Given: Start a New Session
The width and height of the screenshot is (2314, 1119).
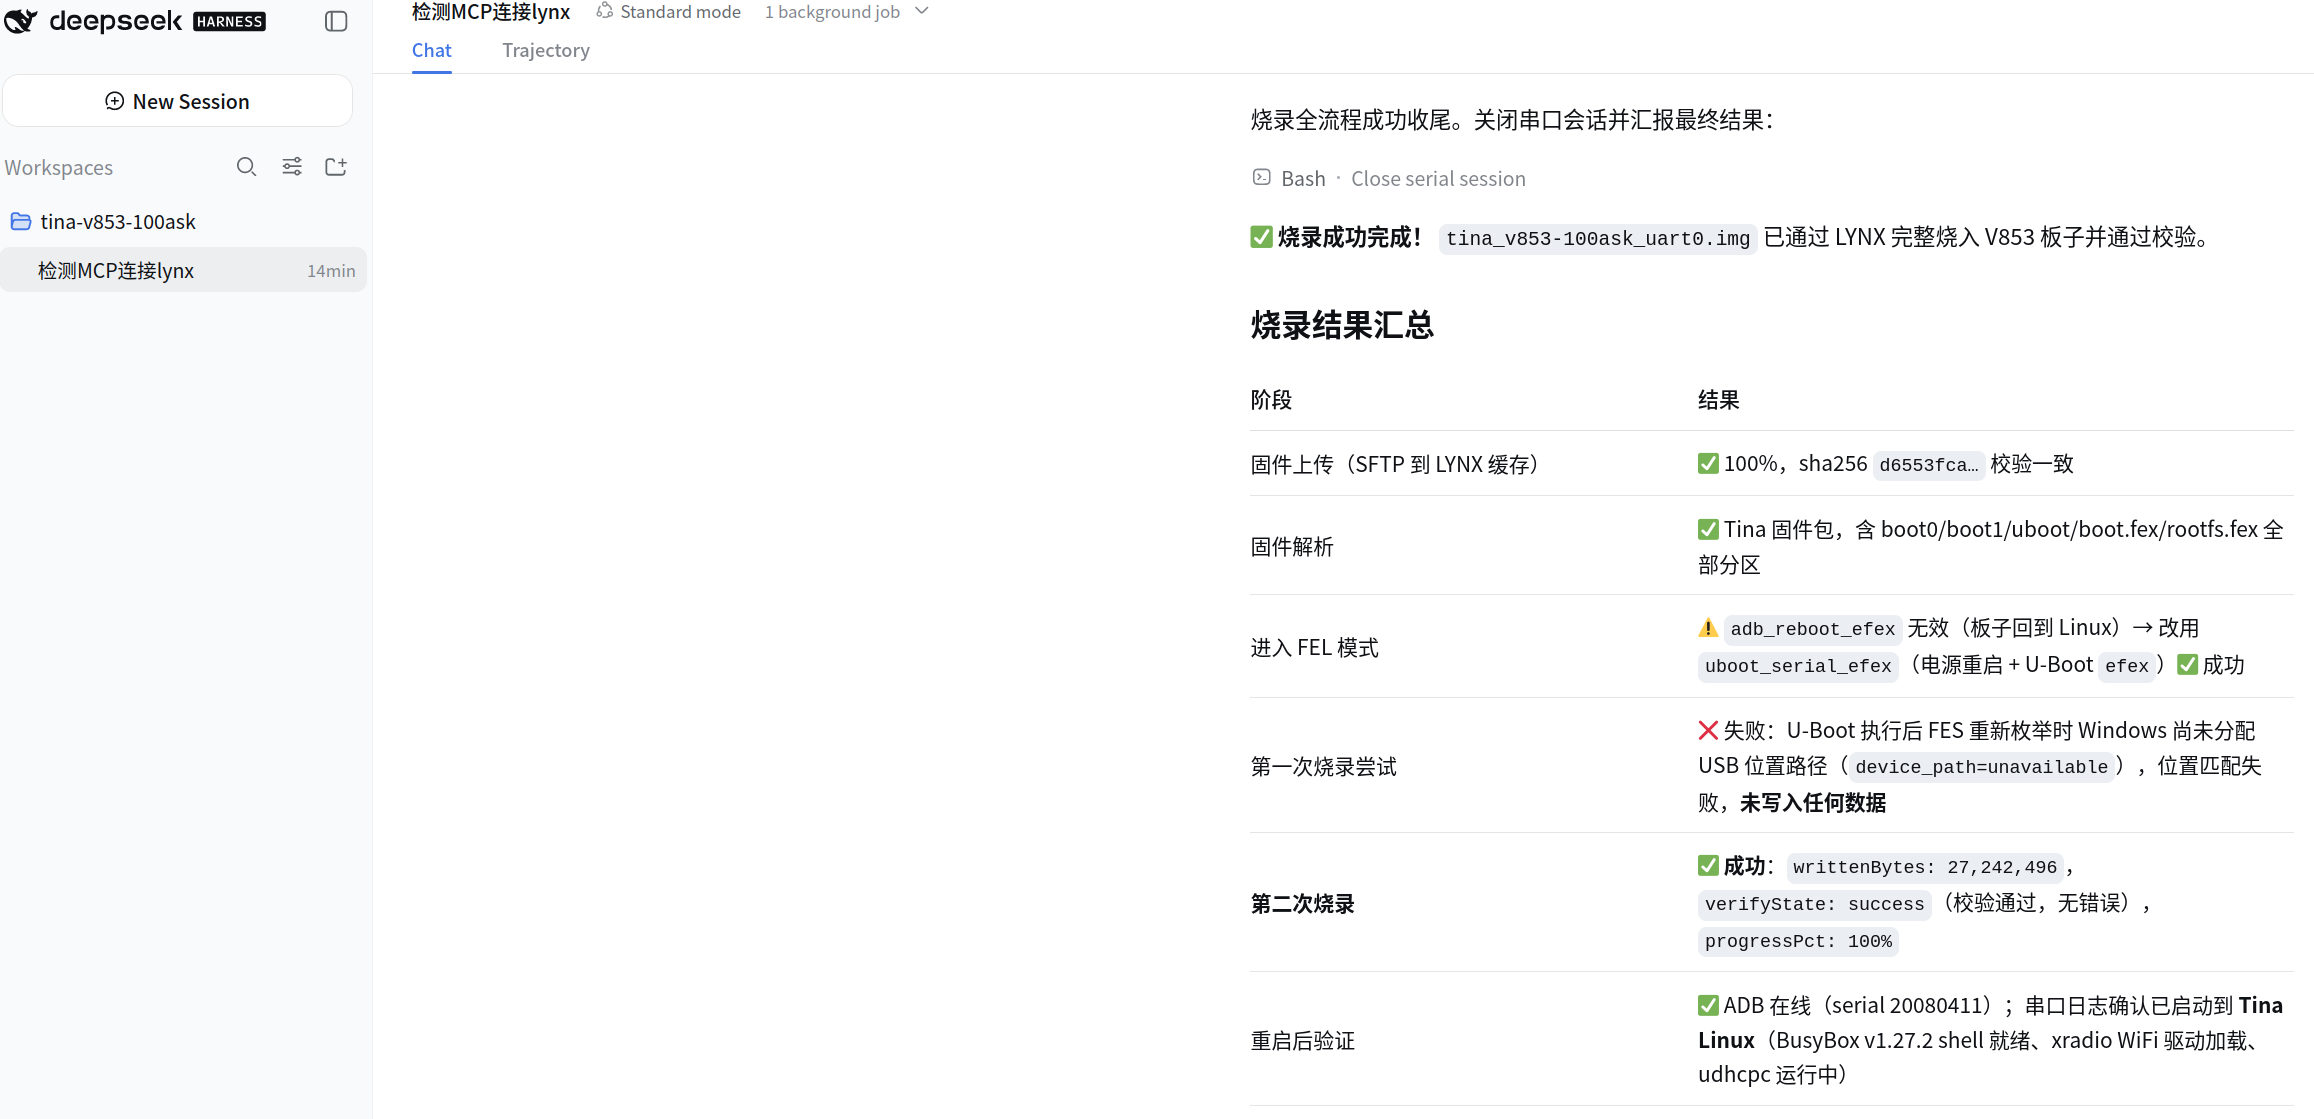Looking at the screenshot, I should (x=177, y=101).
